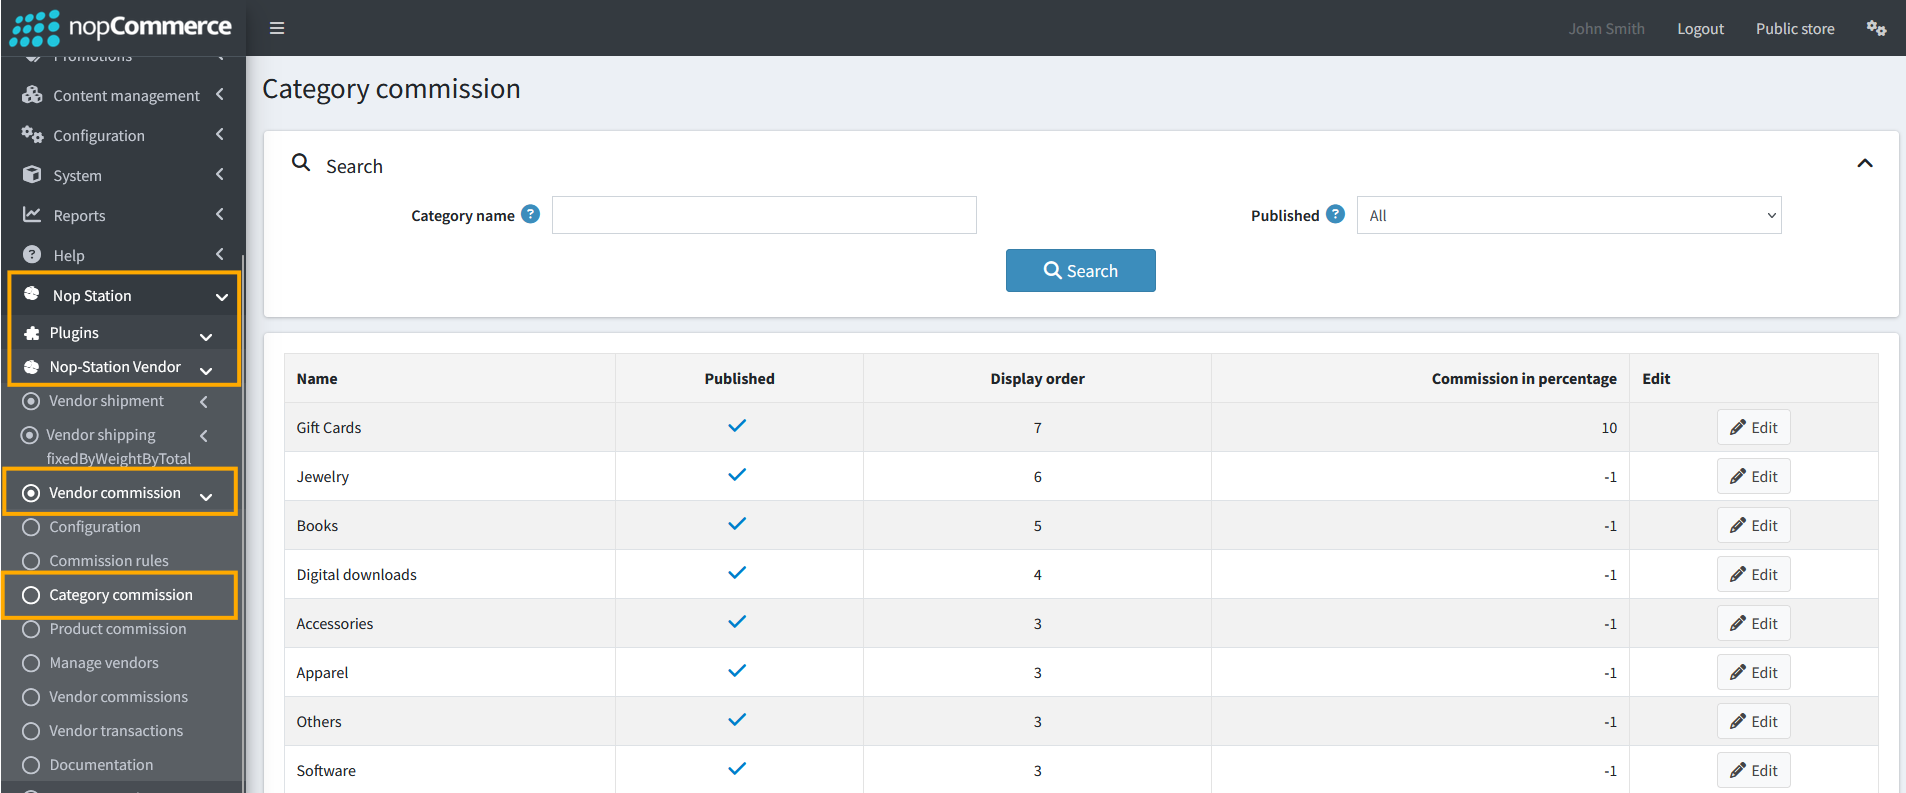
Task: Expand the Reports menu arrow
Action: (x=219, y=214)
